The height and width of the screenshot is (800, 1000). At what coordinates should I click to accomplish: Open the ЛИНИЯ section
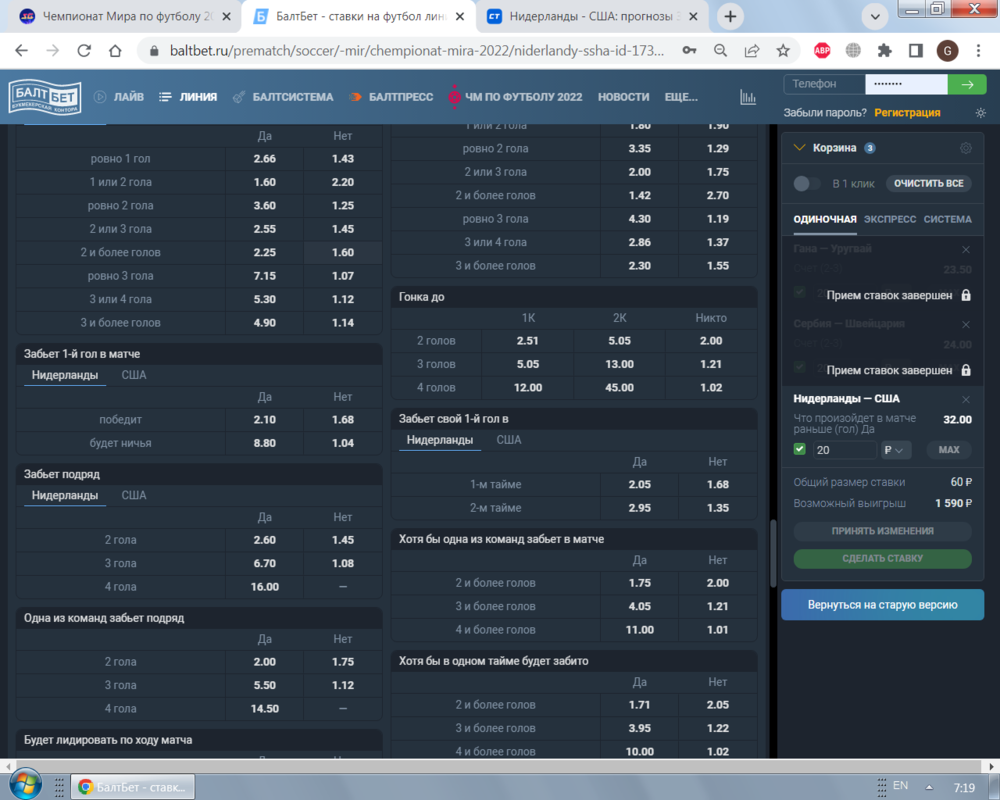(x=189, y=97)
